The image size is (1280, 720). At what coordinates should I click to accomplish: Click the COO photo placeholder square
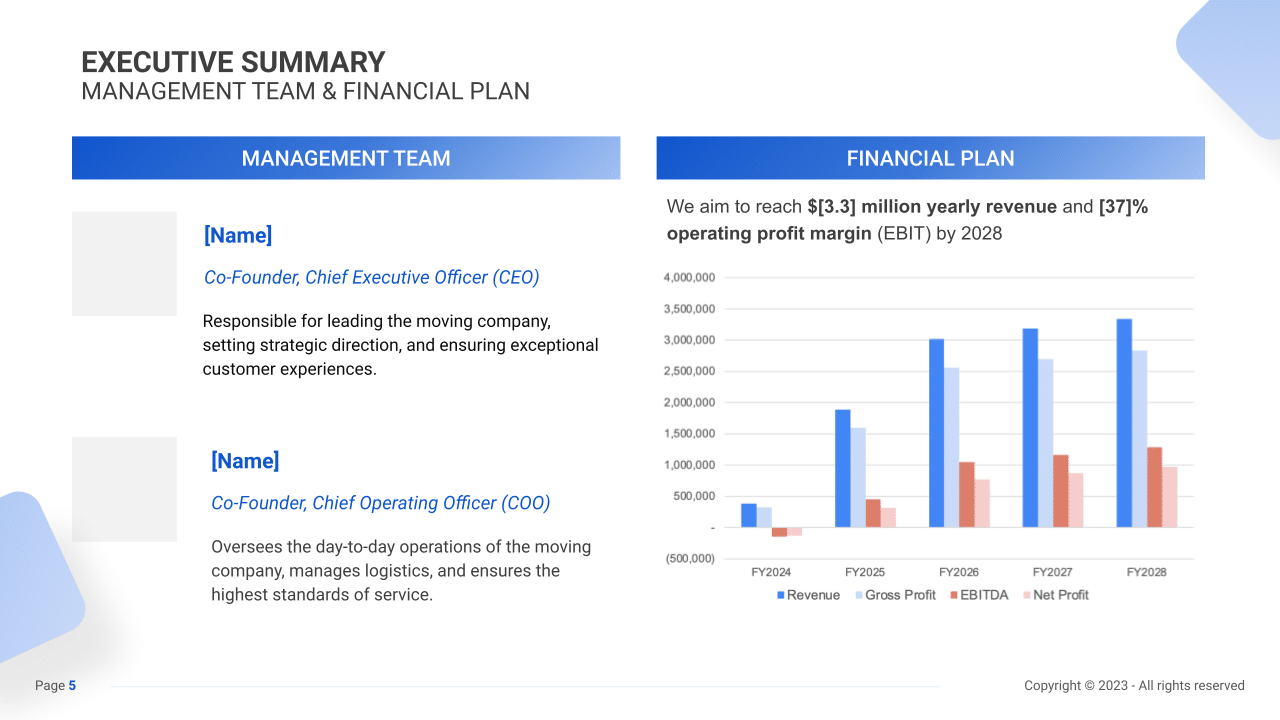124,489
